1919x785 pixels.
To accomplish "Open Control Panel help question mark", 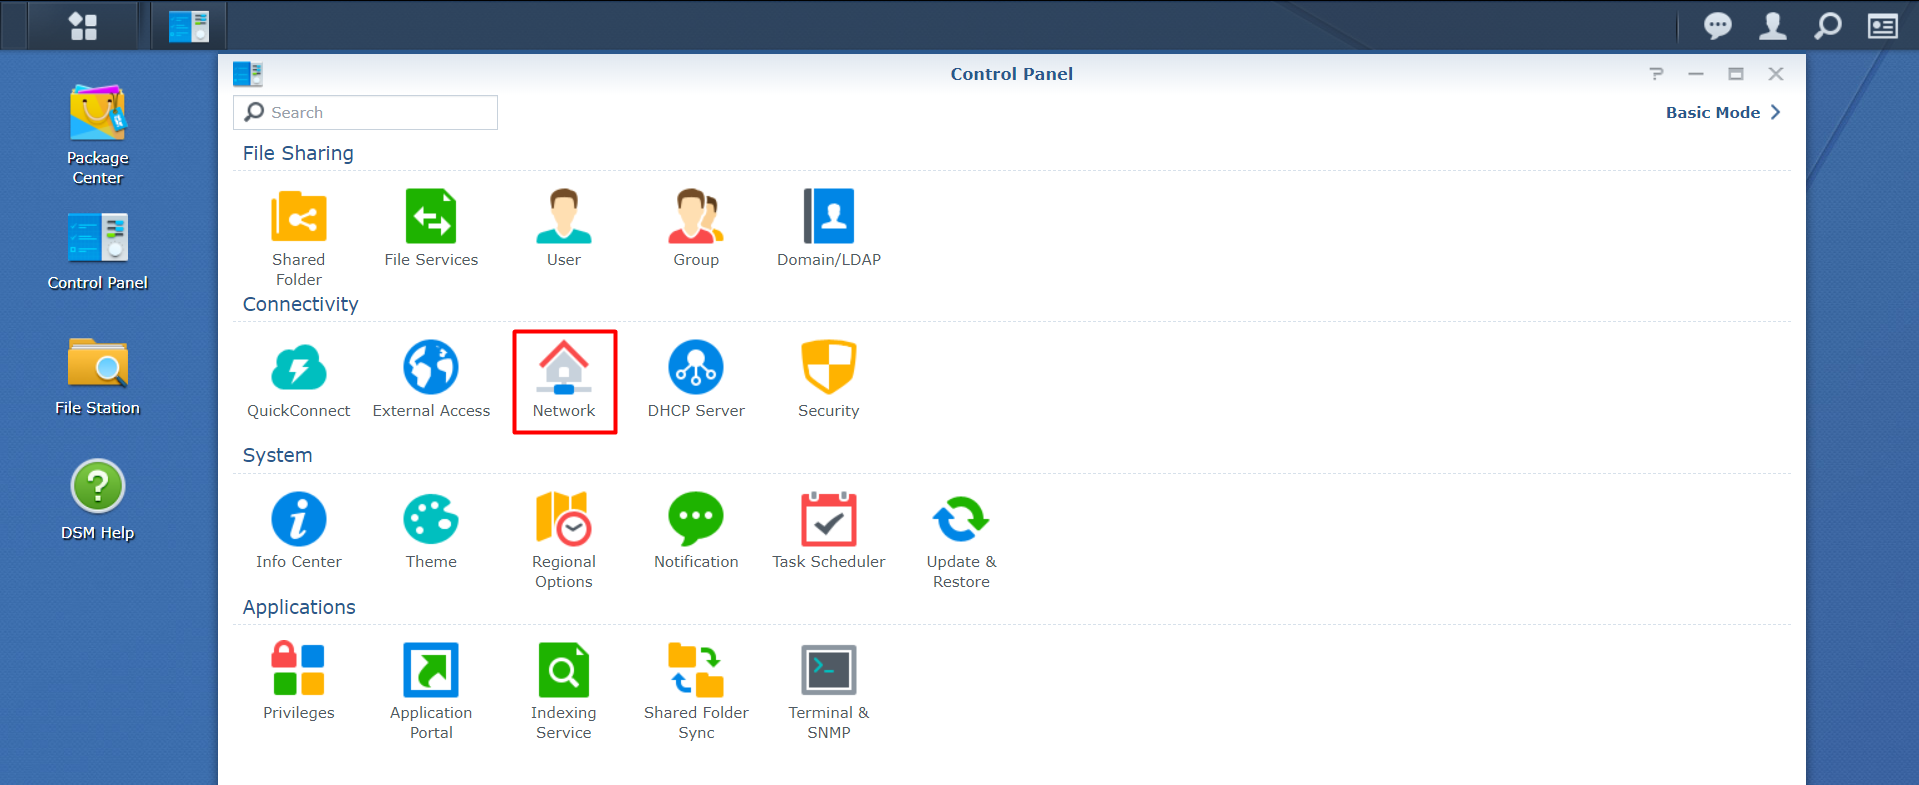I will (1656, 74).
